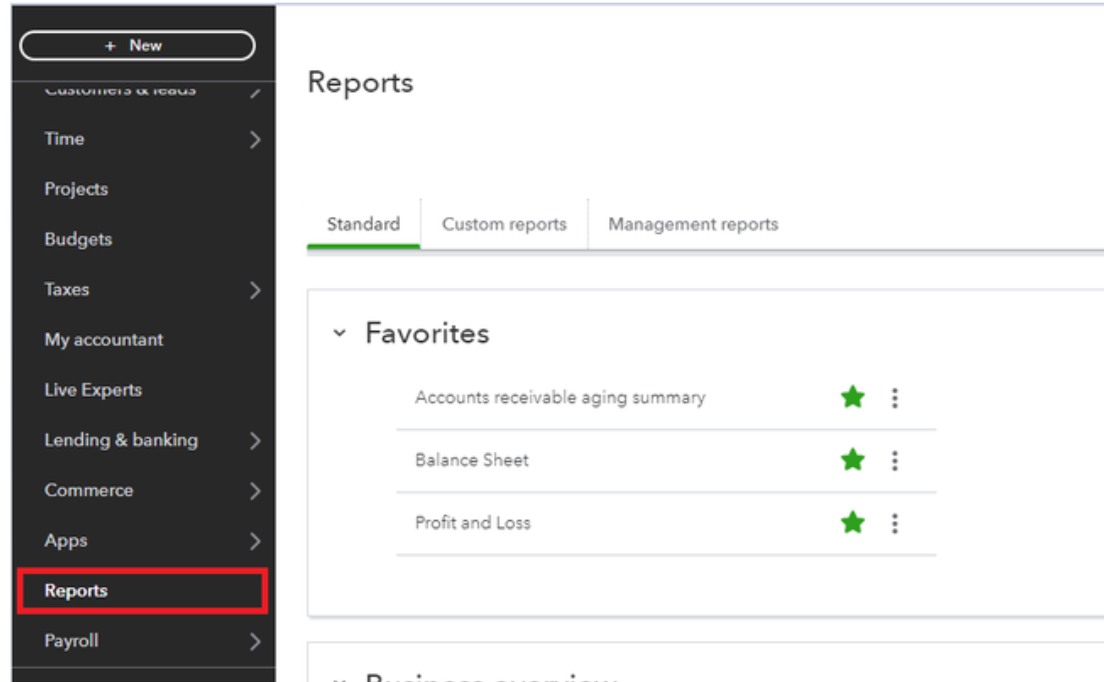1104x682 pixels.
Task: Open Projects in the sidebar
Action: pyautogui.click(x=76, y=189)
